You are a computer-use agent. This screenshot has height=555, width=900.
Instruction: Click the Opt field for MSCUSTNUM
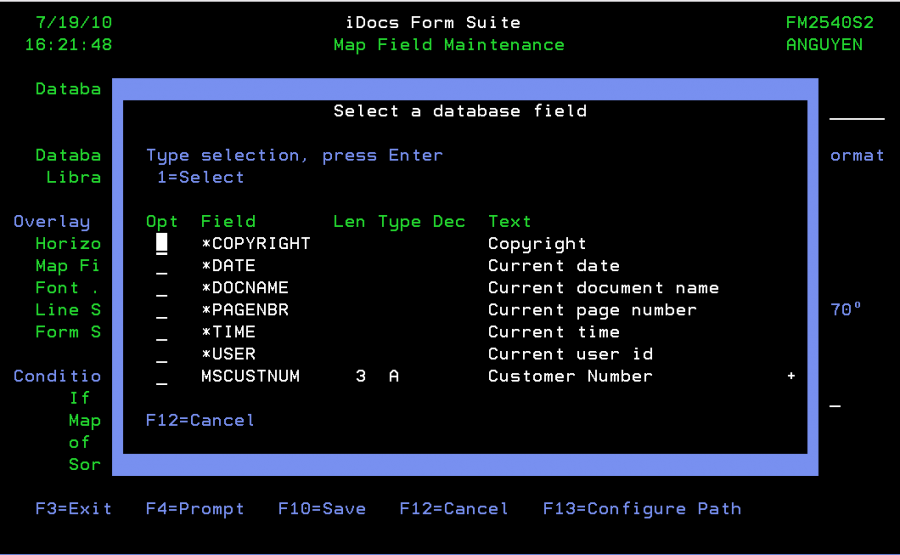point(161,376)
